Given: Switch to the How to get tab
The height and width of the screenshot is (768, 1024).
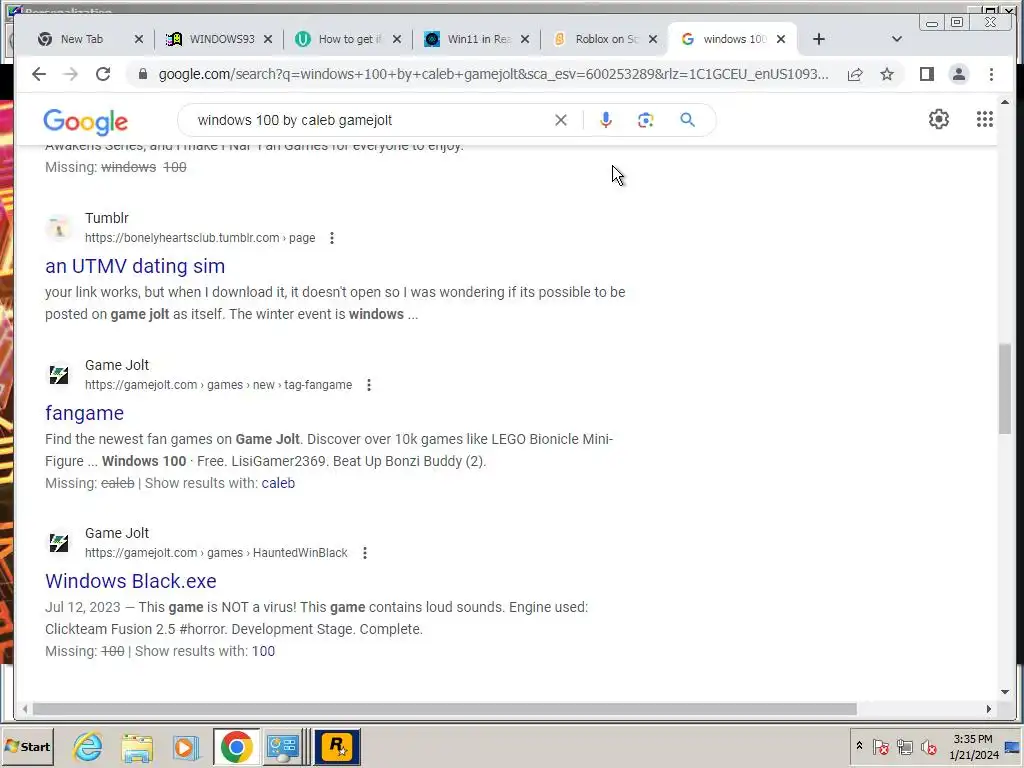Looking at the screenshot, I should [x=349, y=39].
